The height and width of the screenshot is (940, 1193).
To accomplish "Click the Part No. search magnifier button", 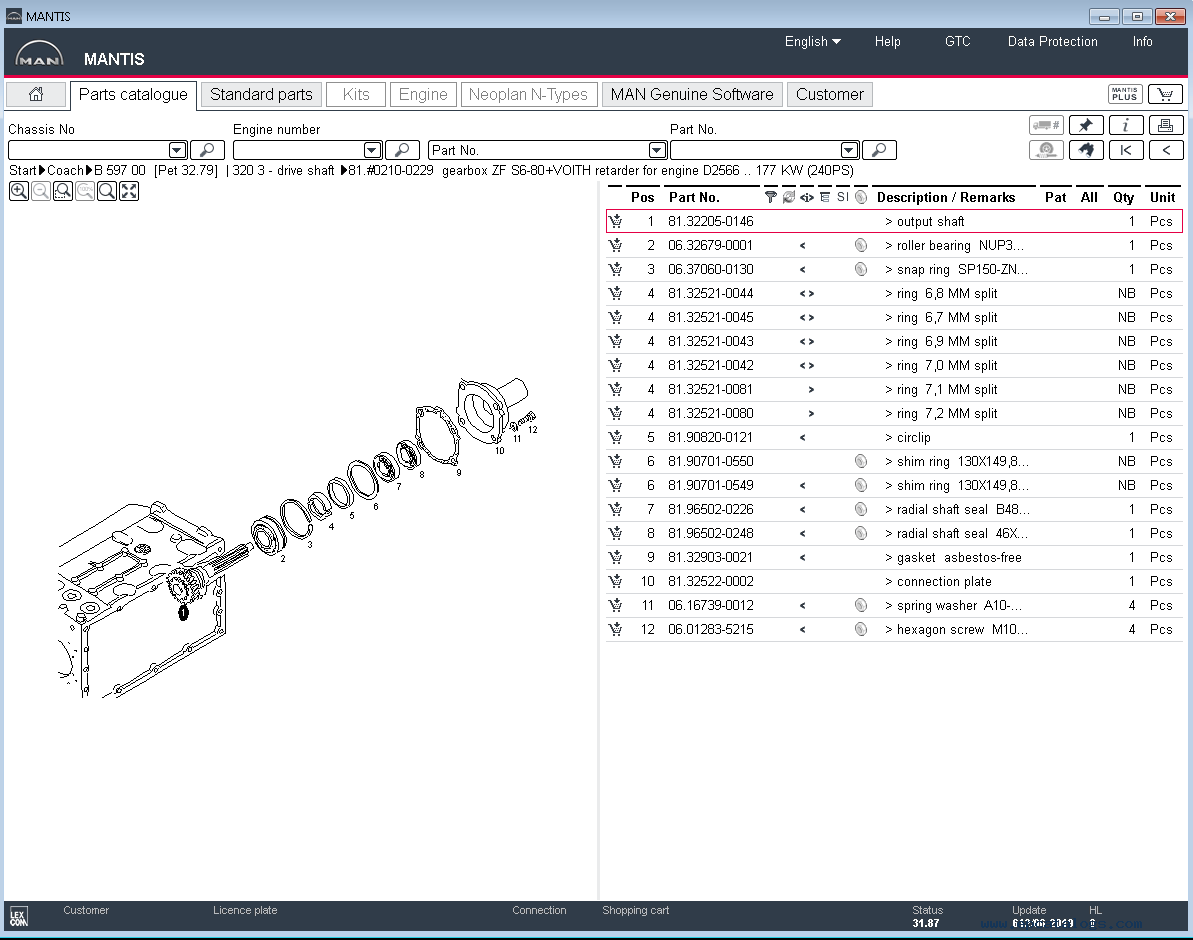I will pyautogui.click(x=879, y=150).
